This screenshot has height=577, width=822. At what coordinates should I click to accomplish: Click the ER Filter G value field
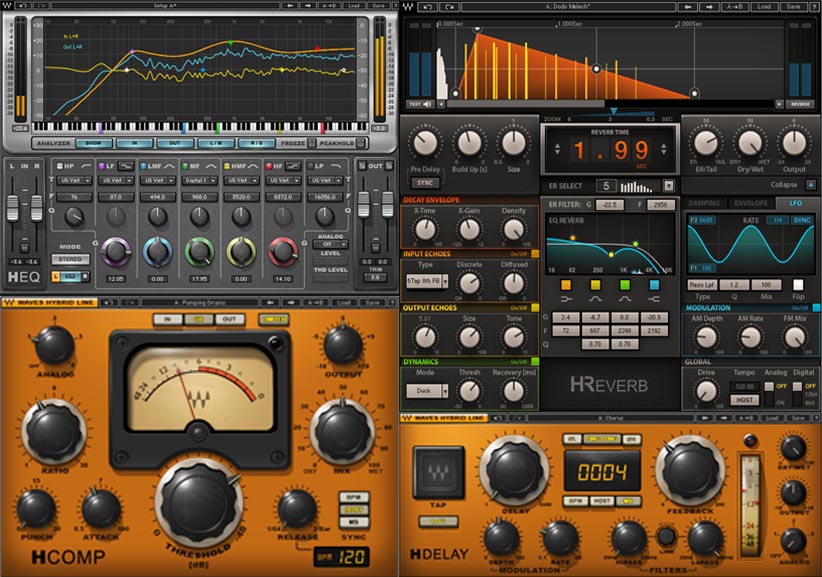coord(609,204)
